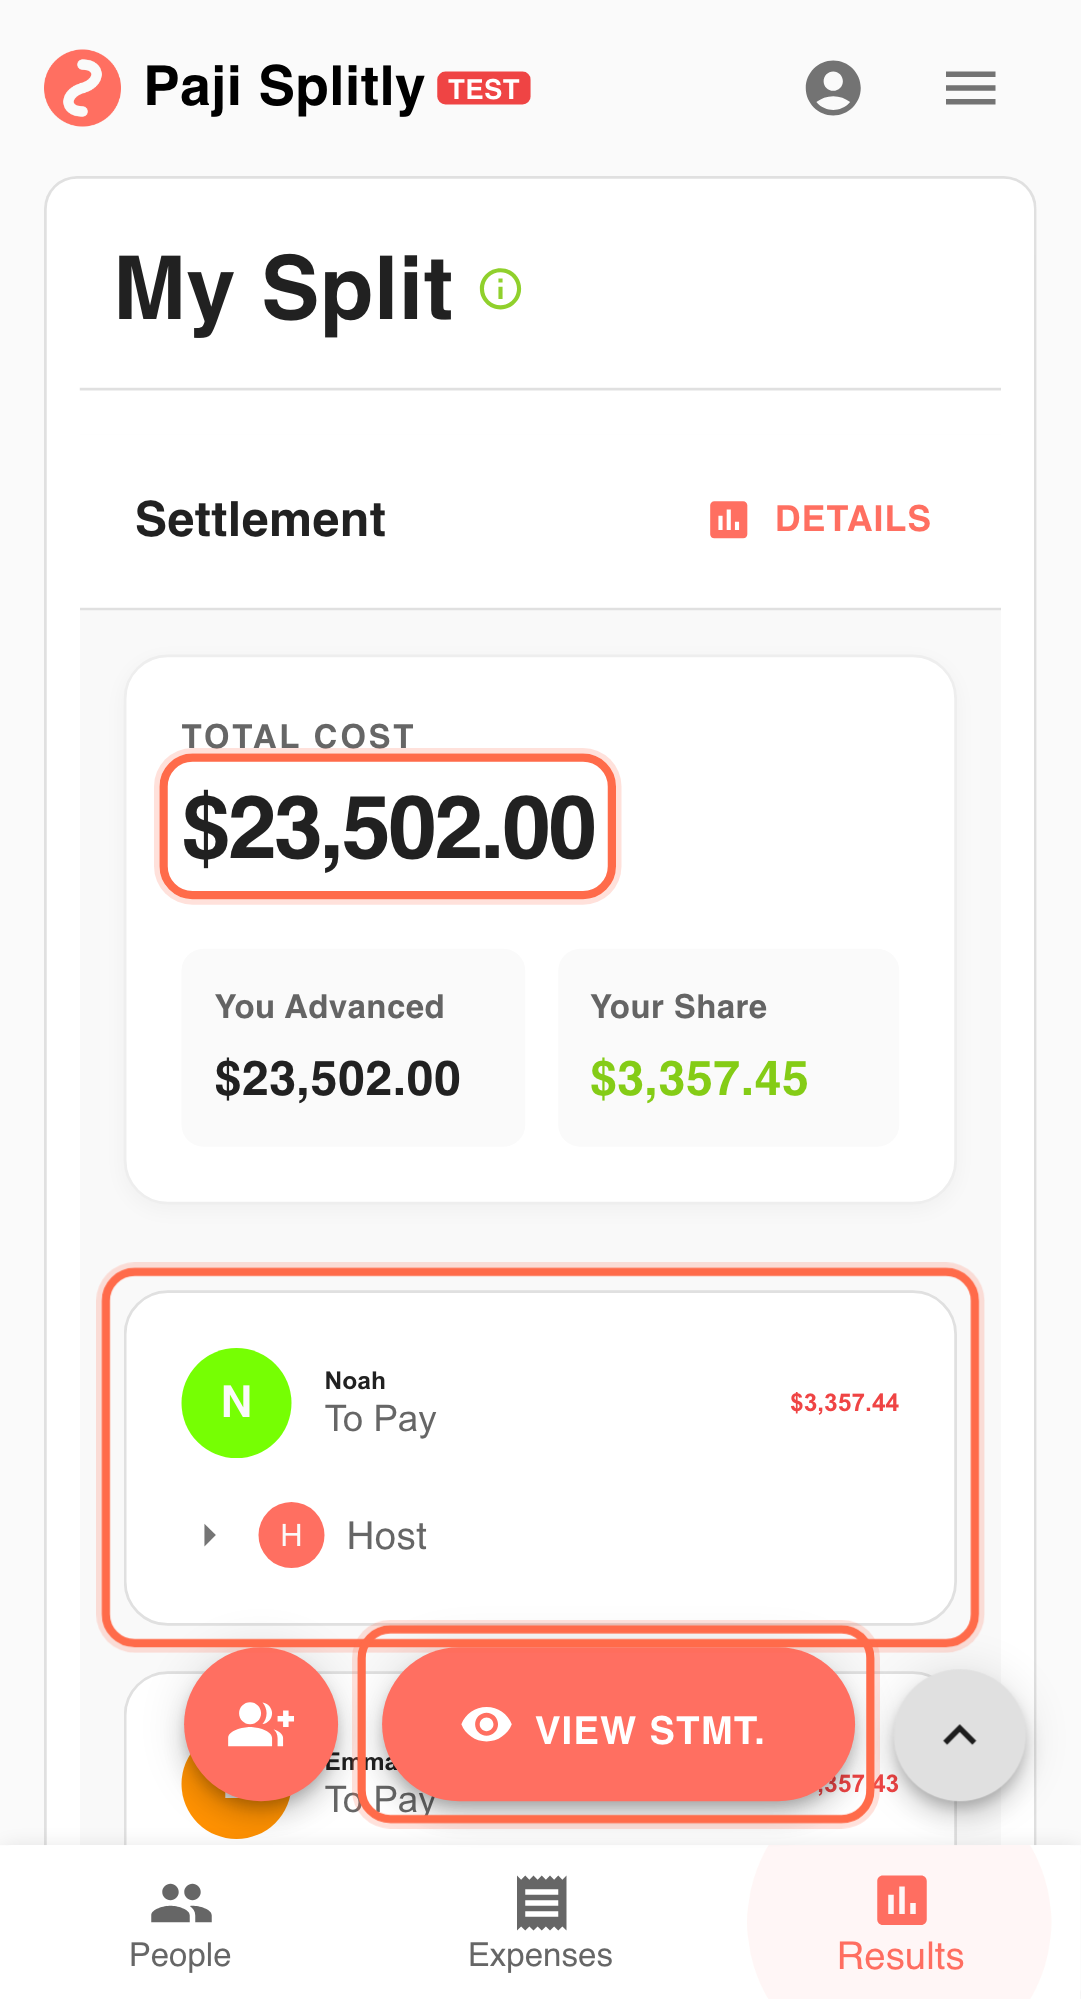Screen dimensions: 1081x1999
Task: Open the DETAILS link in Settlement
Action: (852, 520)
